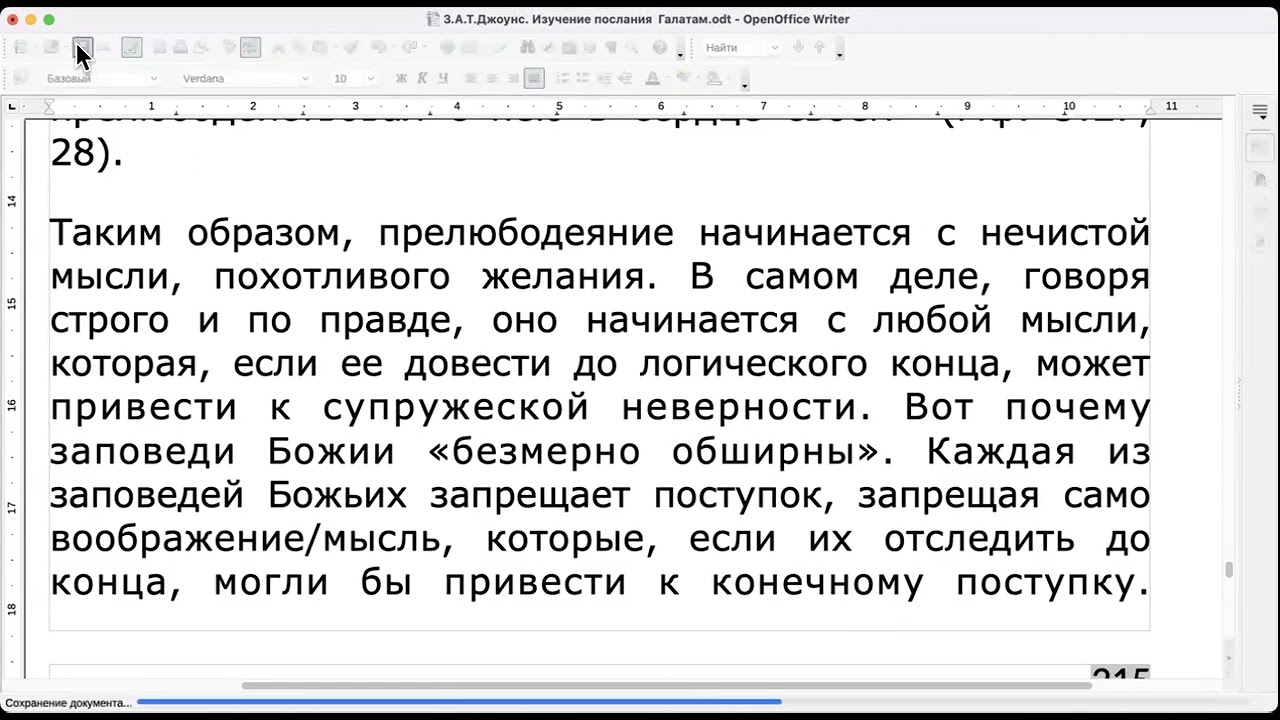The image size is (1280, 720).
Task: Expand Standard toolbar overflow arrow
Action: 680,49
